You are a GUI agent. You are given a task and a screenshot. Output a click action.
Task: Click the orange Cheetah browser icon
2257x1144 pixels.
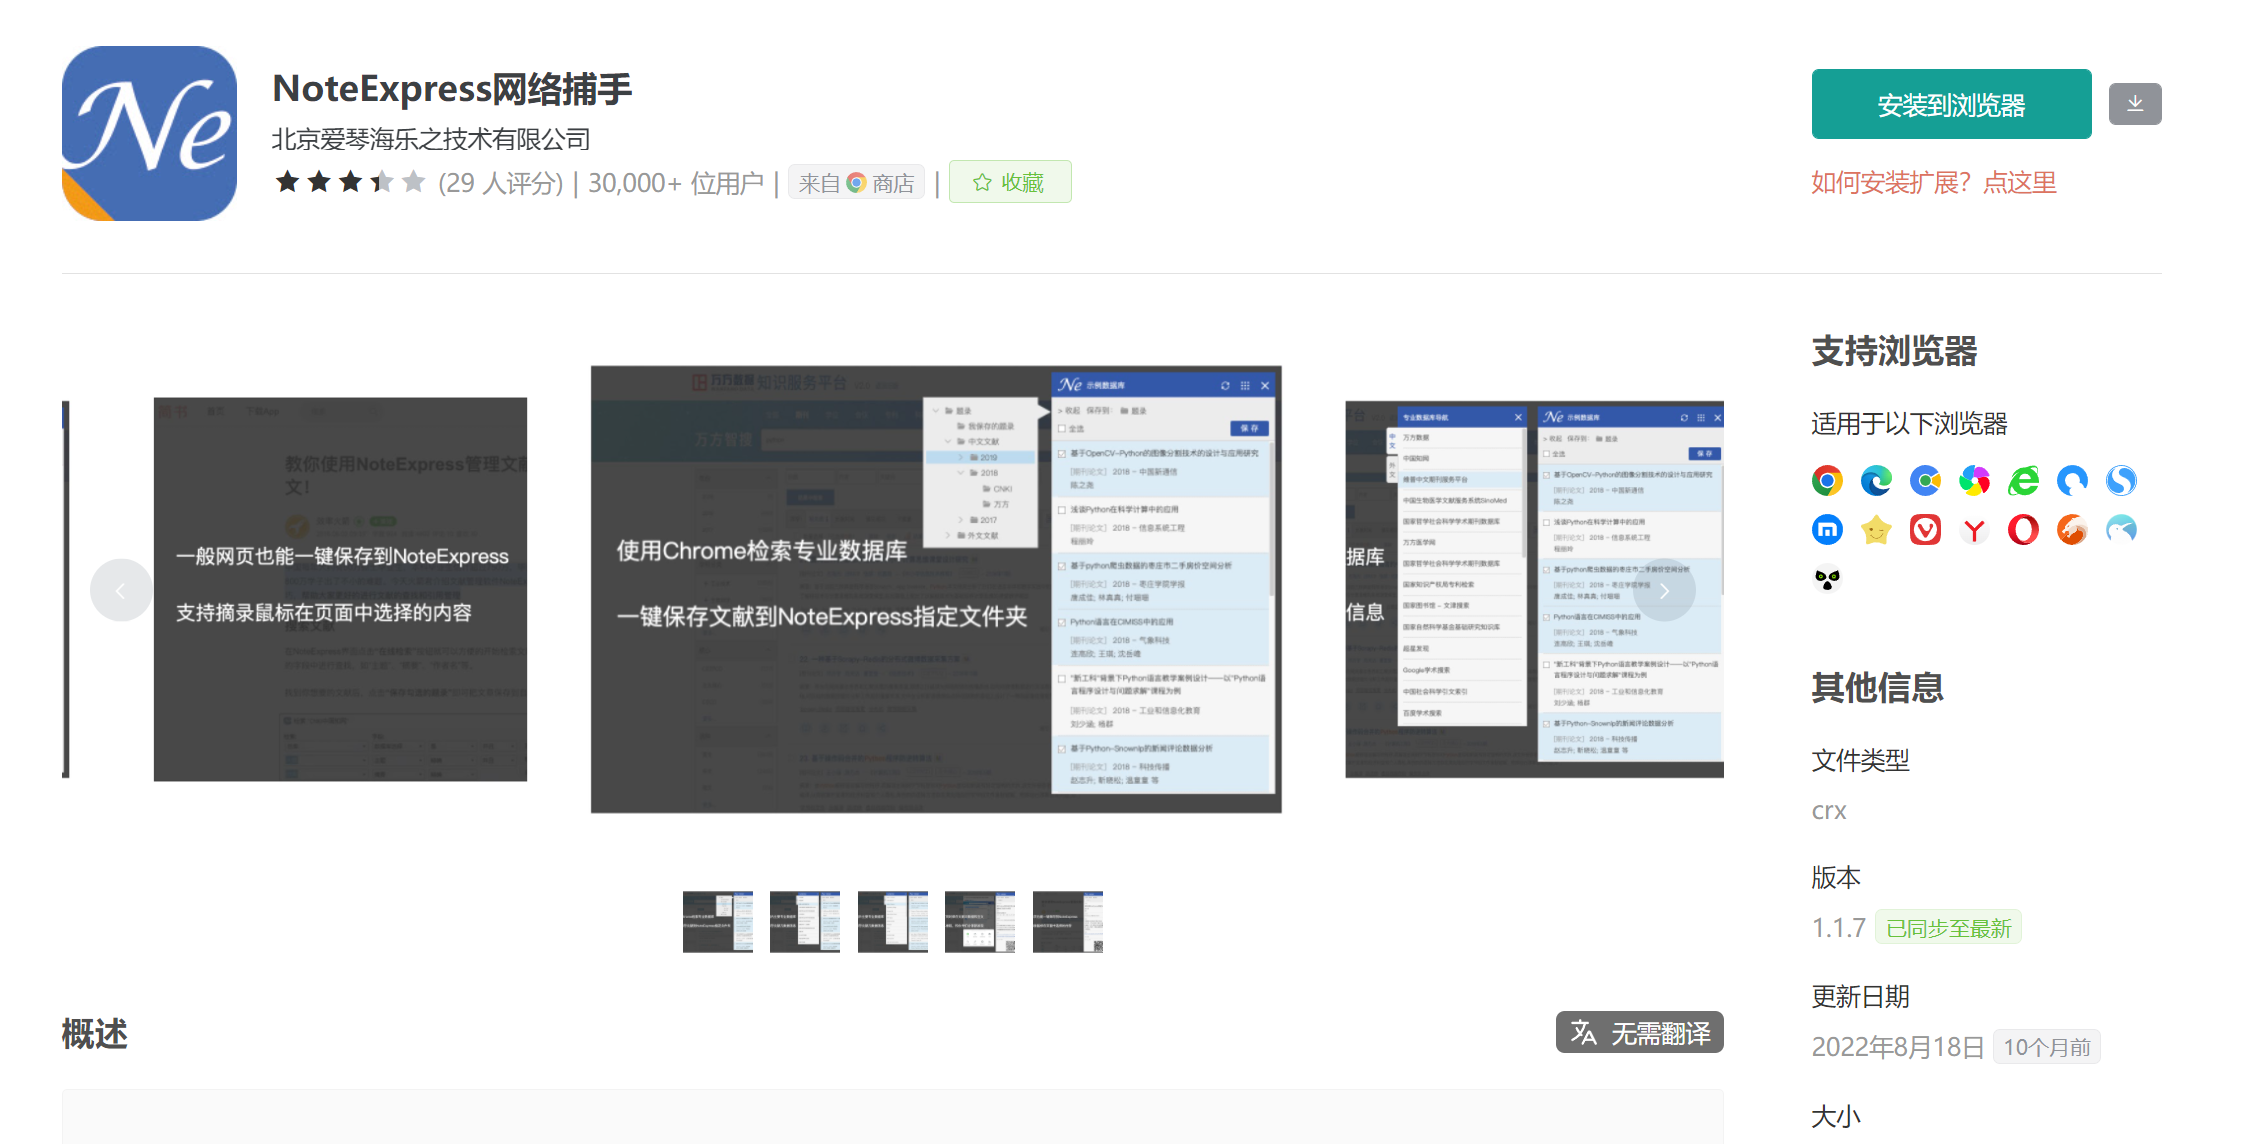(2072, 529)
